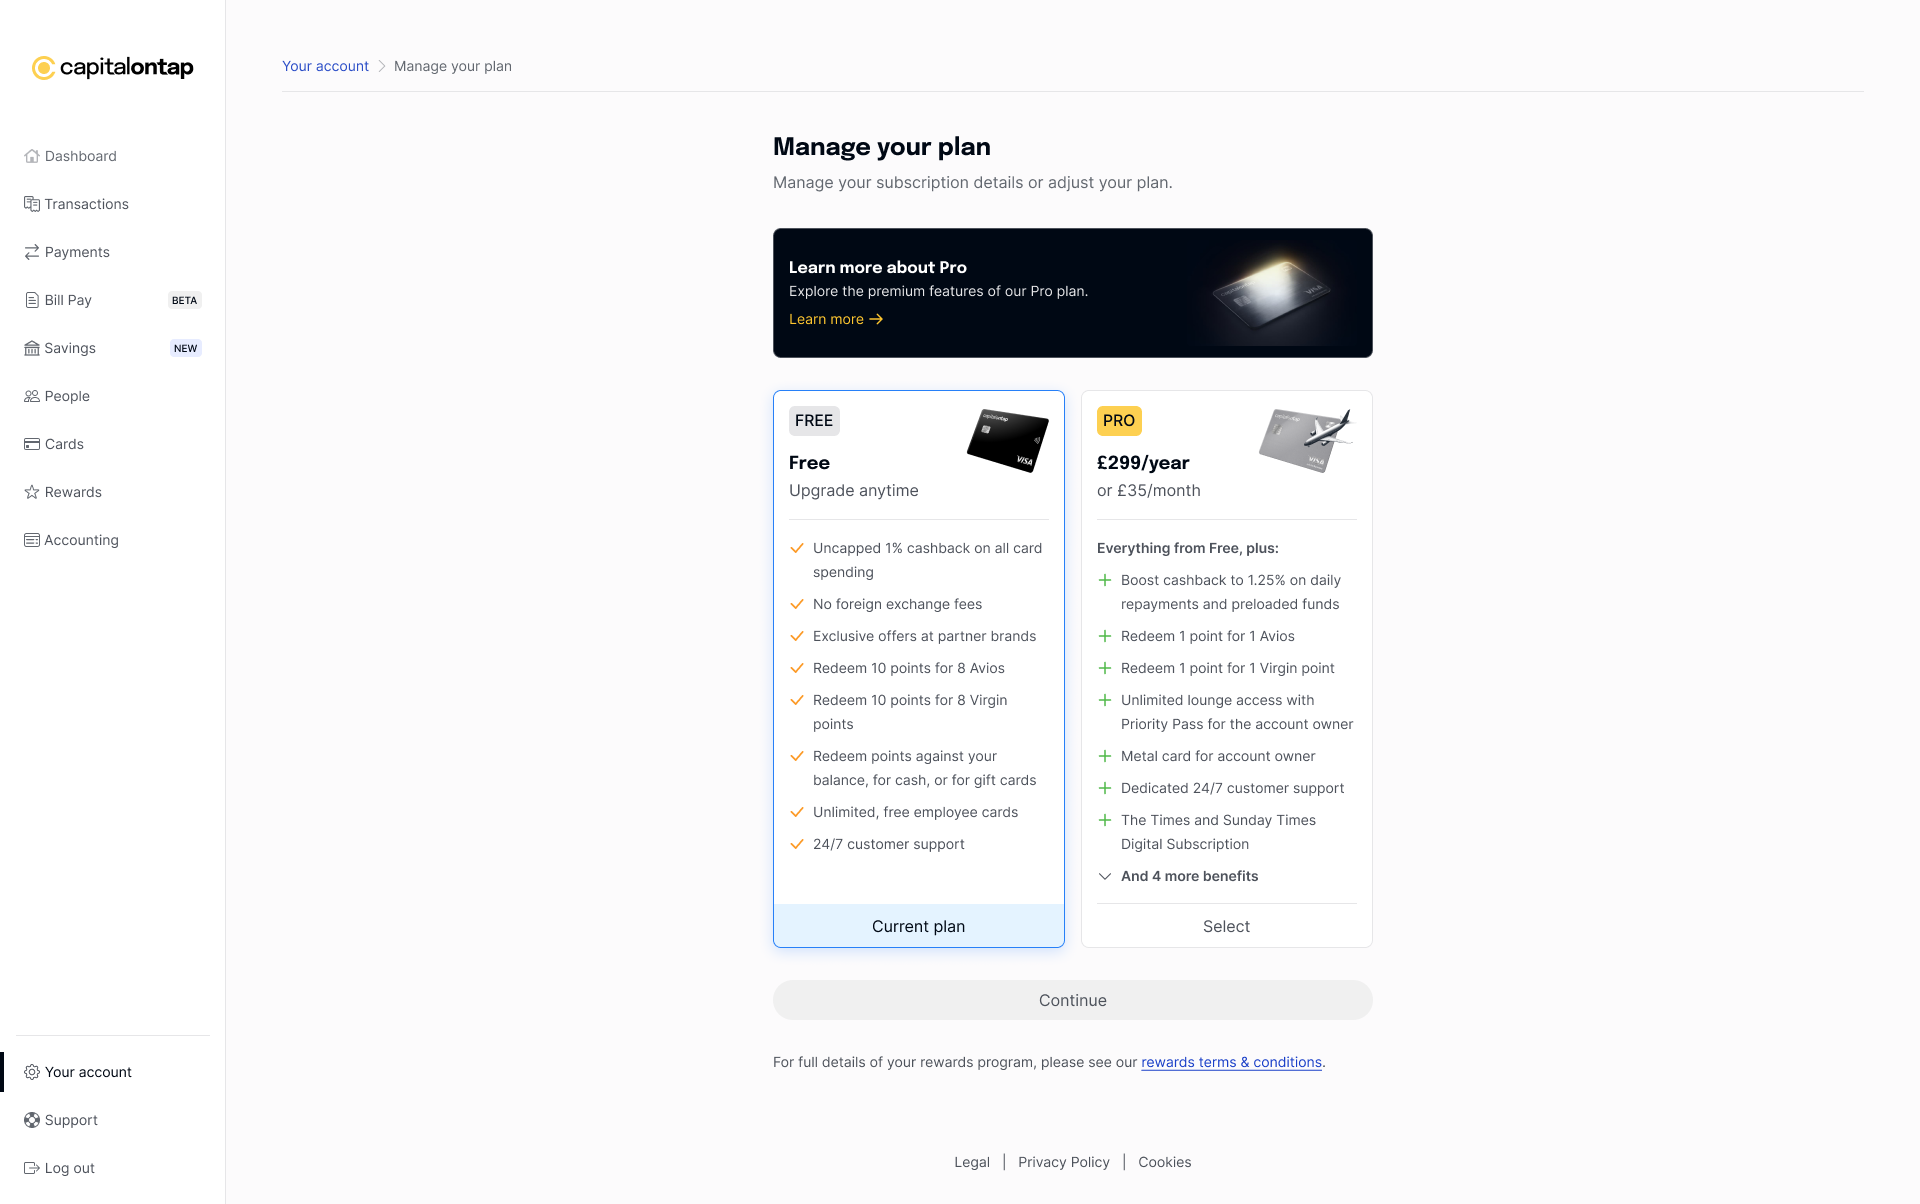Choose Select on the Pro plan
The image size is (1920, 1204).
[x=1226, y=926]
